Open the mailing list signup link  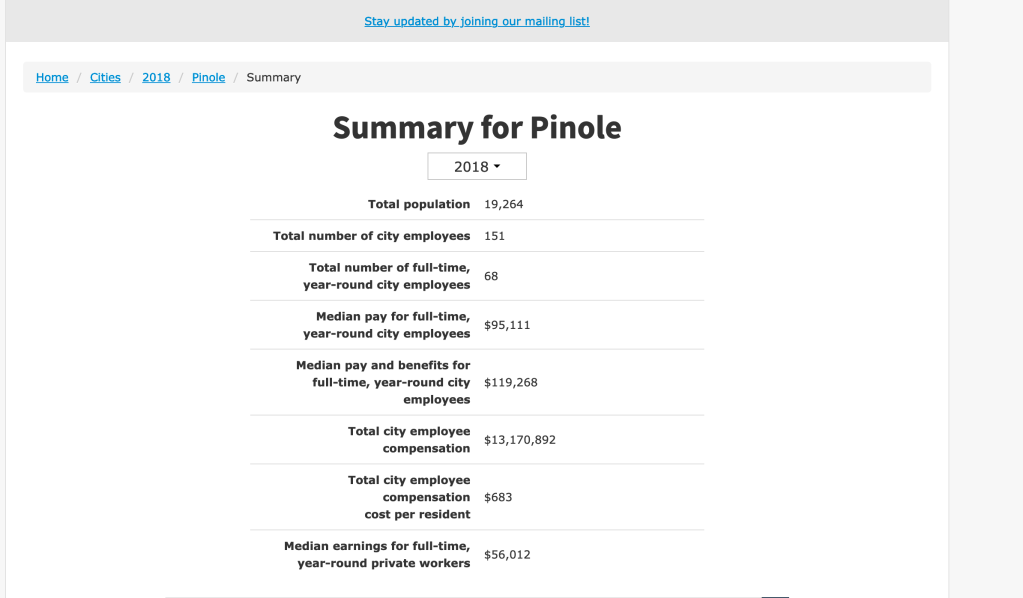coord(476,21)
